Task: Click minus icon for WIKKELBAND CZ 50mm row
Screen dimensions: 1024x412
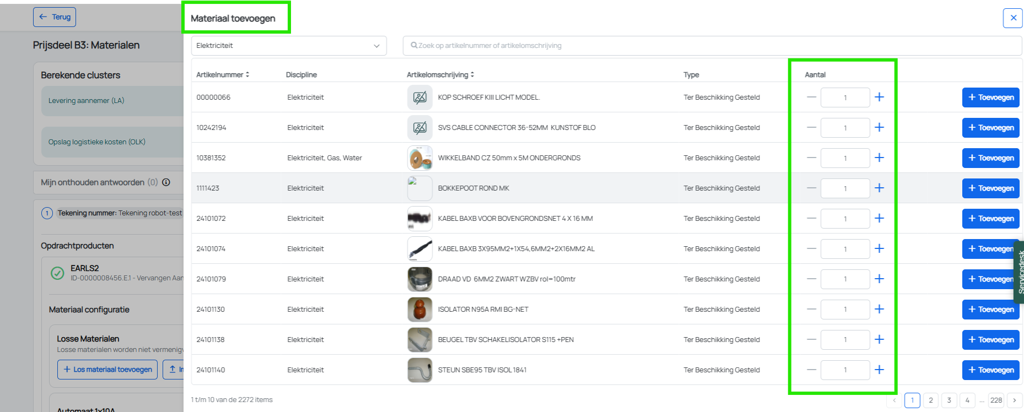Action: click(811, 158)
